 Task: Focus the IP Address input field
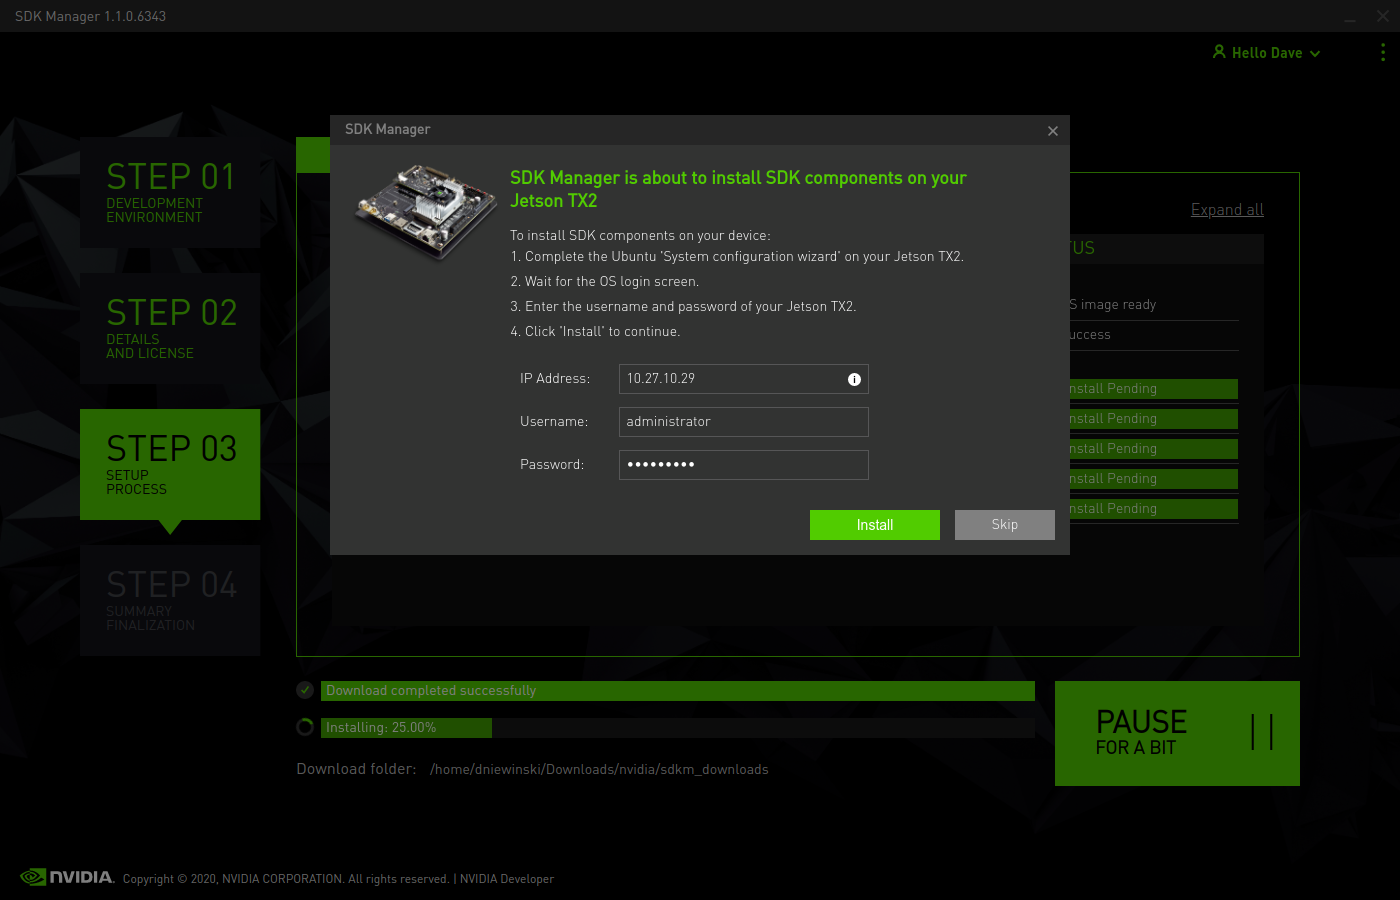pos(730,379)
